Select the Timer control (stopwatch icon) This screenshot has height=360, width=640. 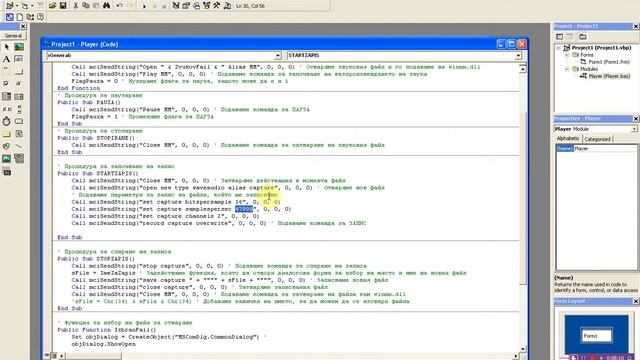click(7, 121)
